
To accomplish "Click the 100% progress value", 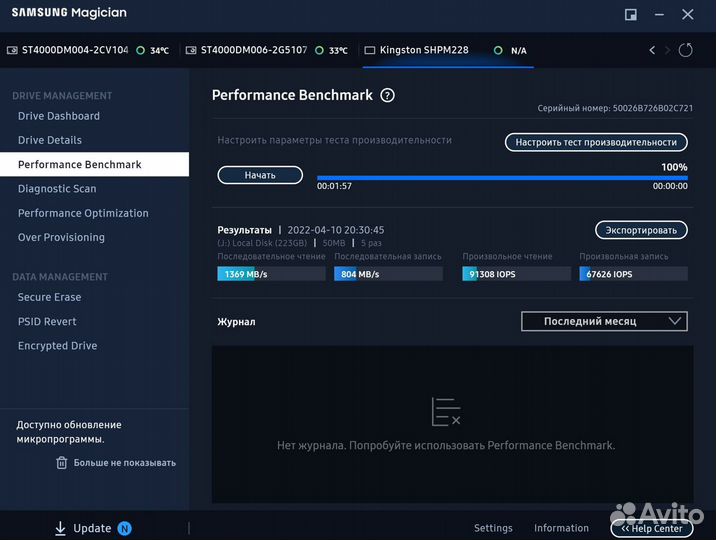I will 674,167.
